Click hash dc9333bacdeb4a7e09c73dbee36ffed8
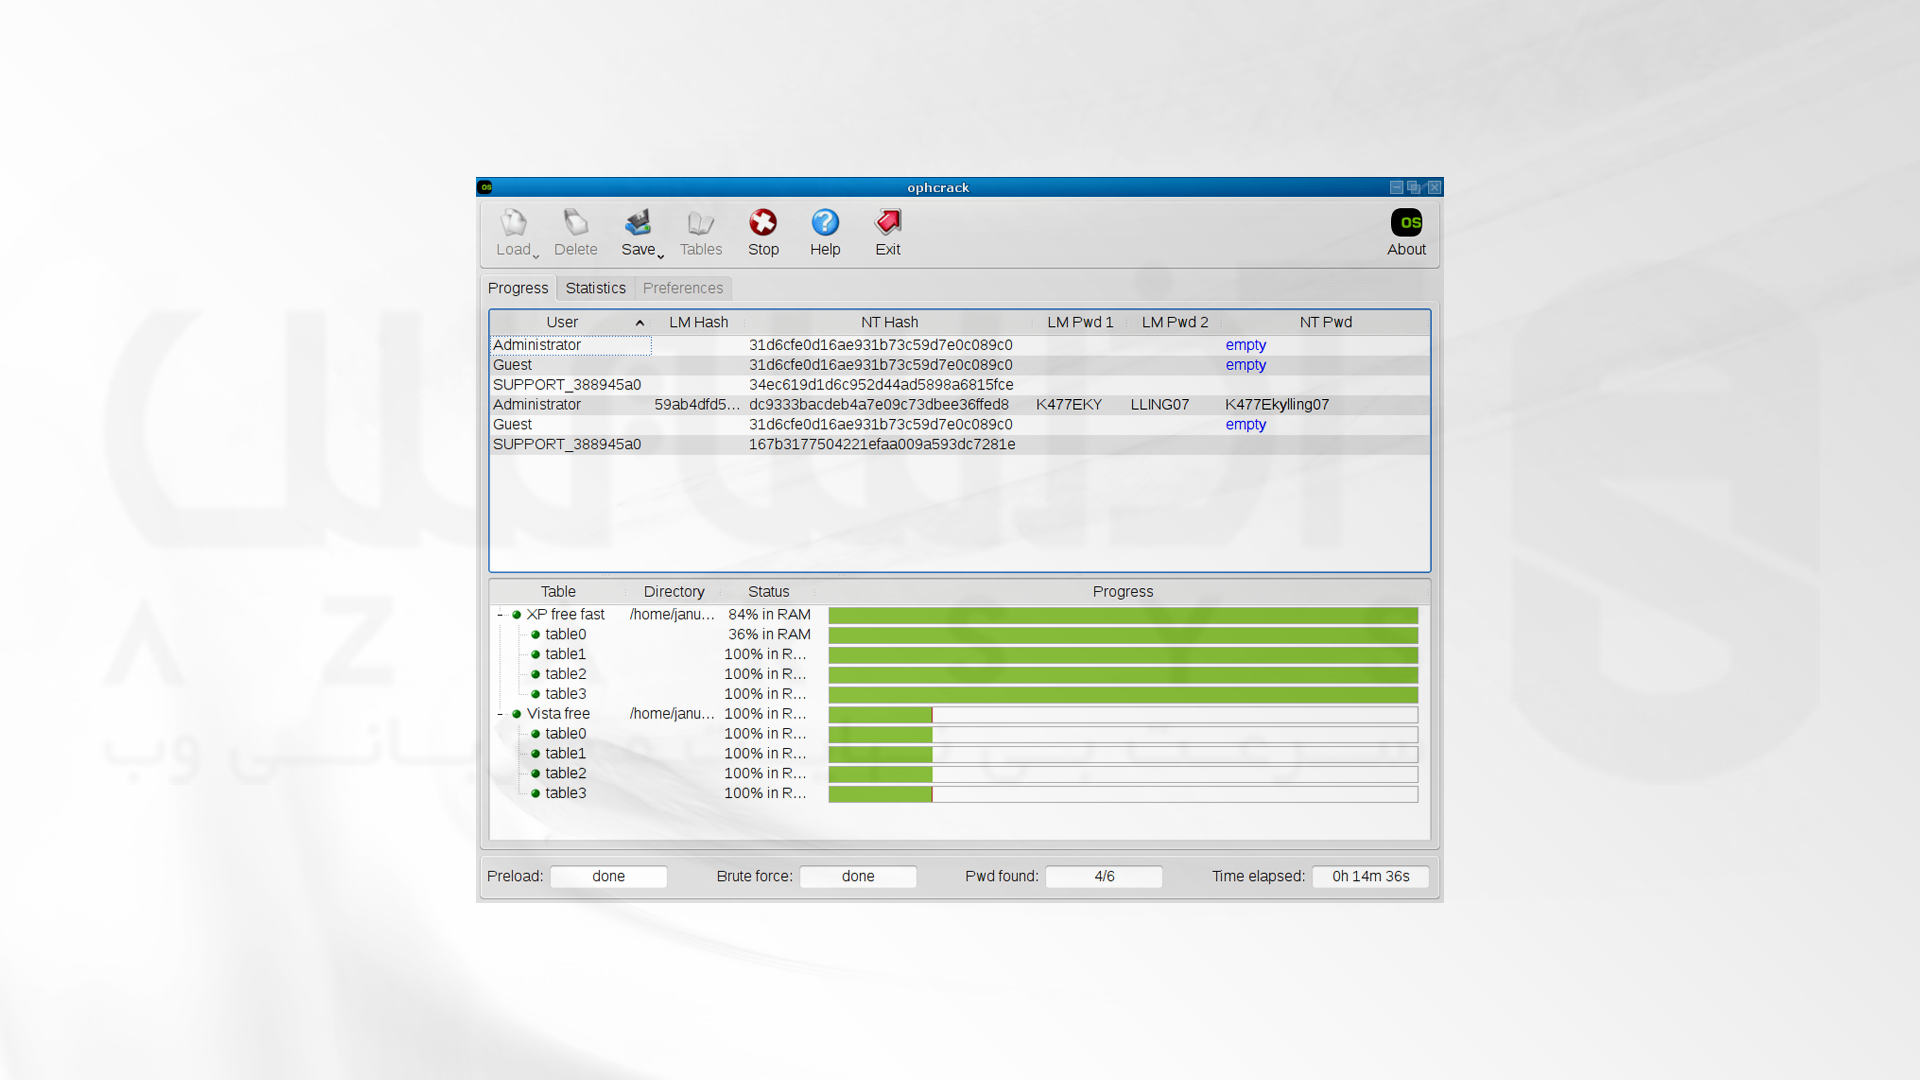 pos(879,405)
